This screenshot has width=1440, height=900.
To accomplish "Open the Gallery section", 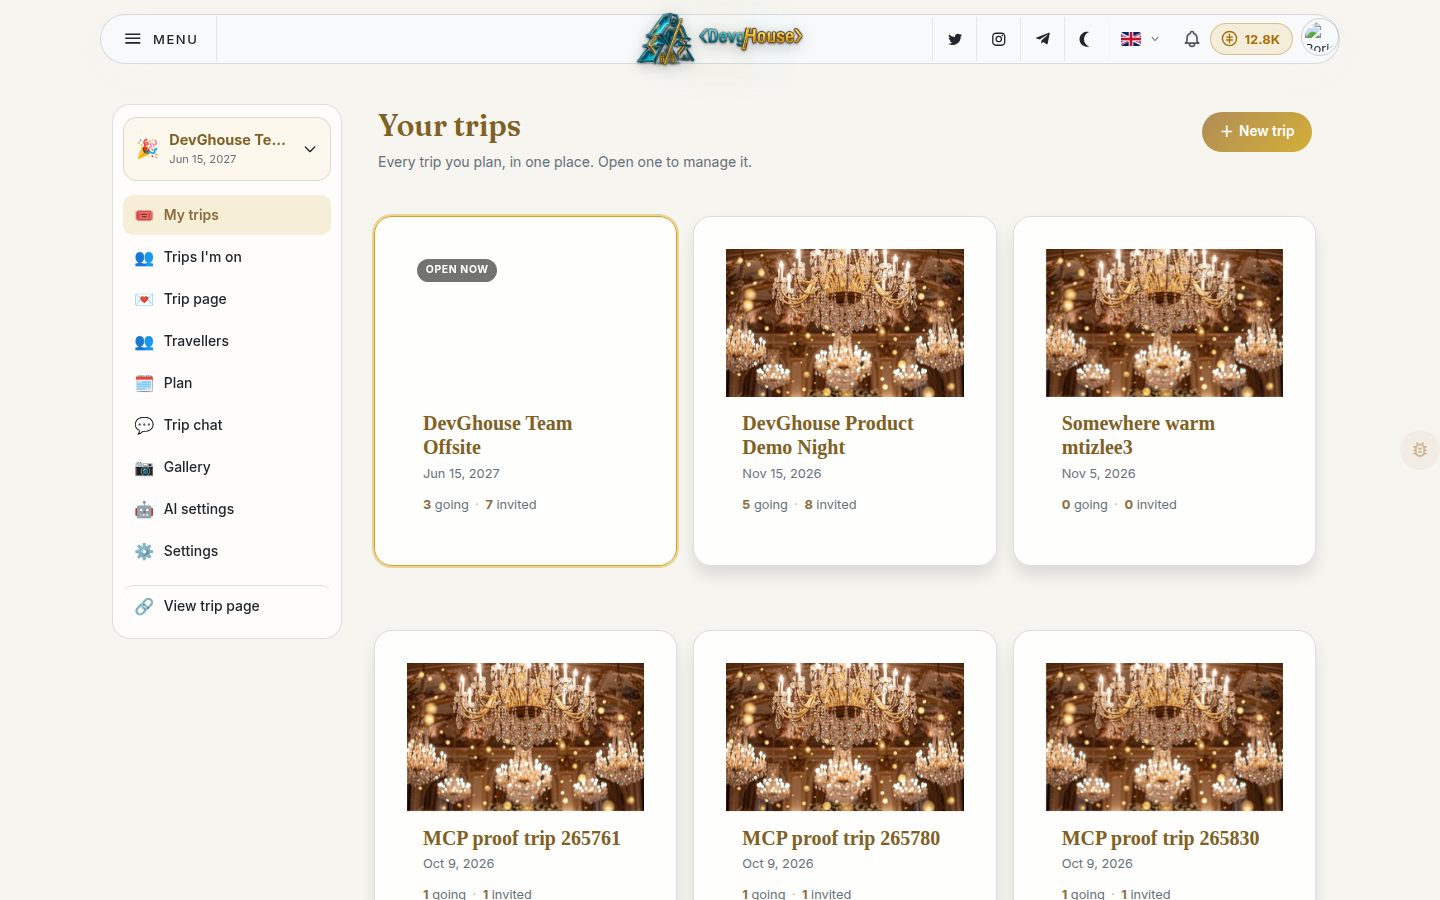I will click(x=227, y=467).
